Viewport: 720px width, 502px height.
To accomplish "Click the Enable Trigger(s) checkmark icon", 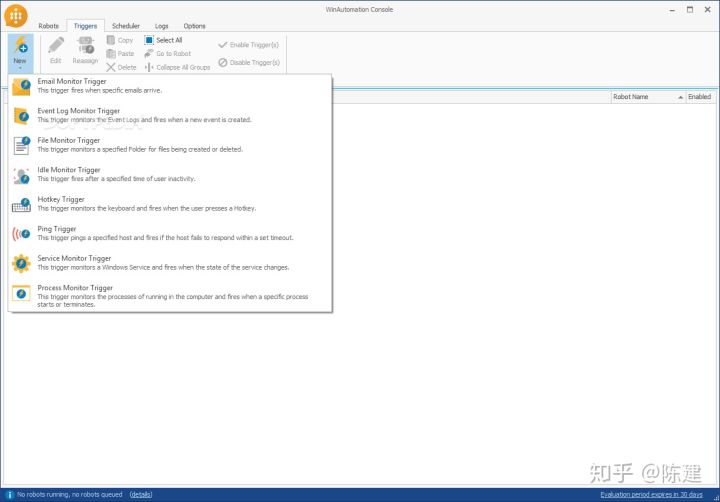I will [x=223, y=45].
